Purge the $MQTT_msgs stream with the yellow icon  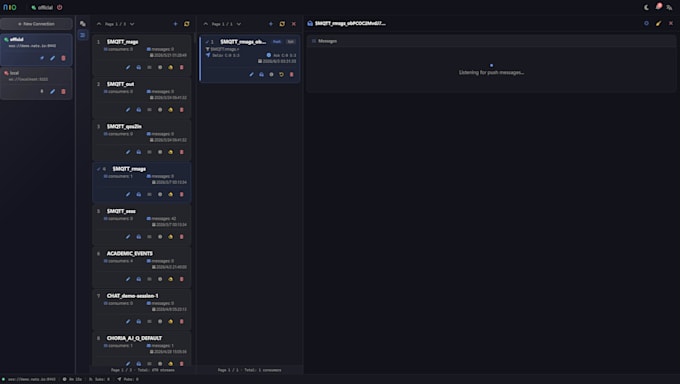coord(170,68)
